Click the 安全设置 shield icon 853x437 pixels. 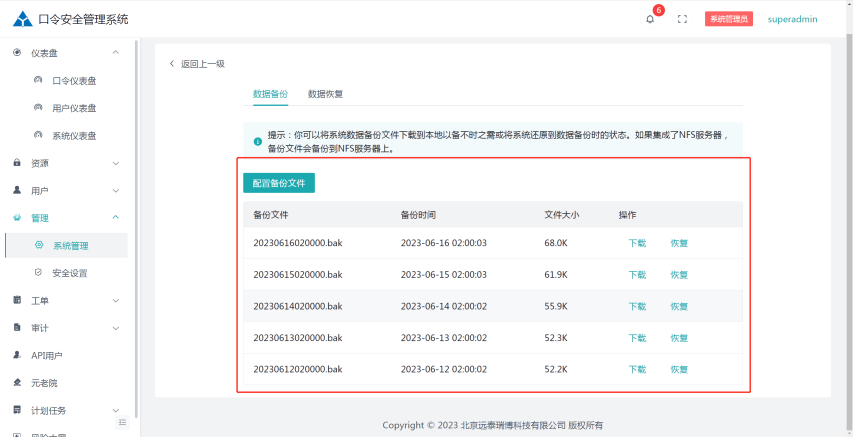point(38,272)
